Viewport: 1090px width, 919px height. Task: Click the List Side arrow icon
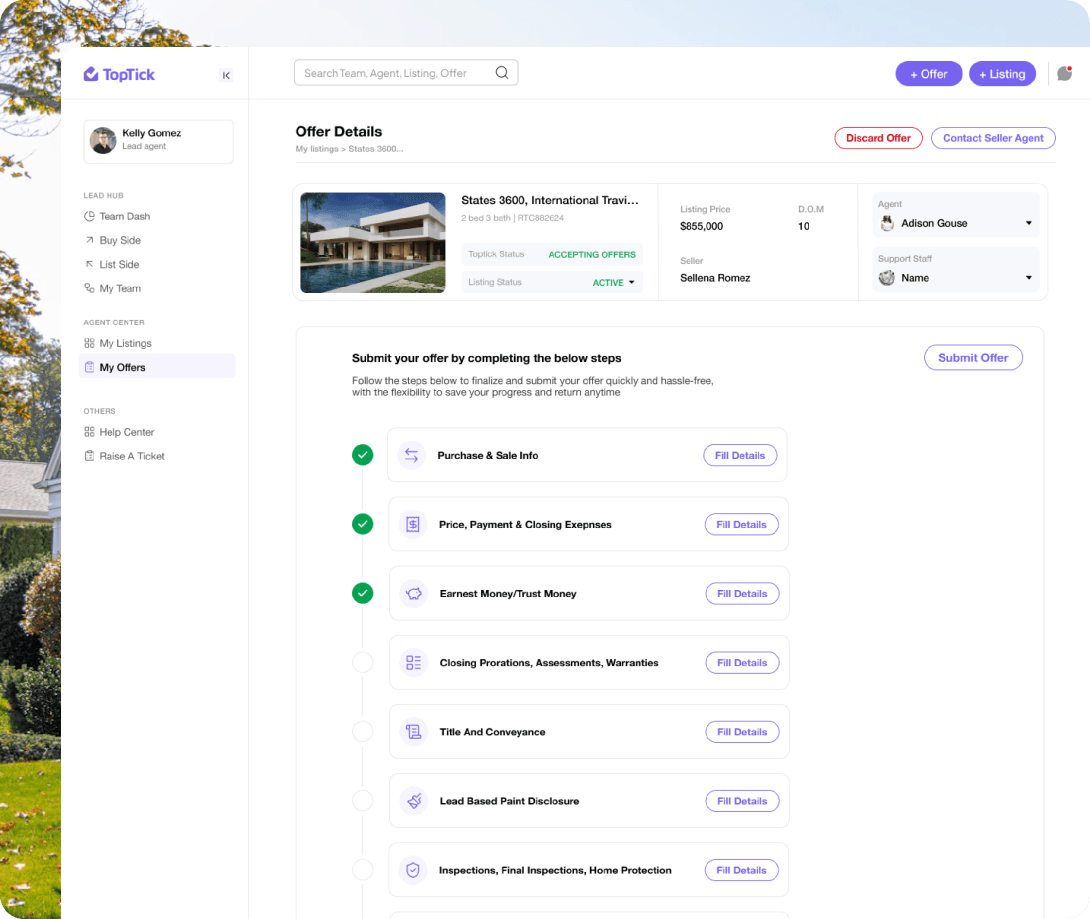[89, 264]
